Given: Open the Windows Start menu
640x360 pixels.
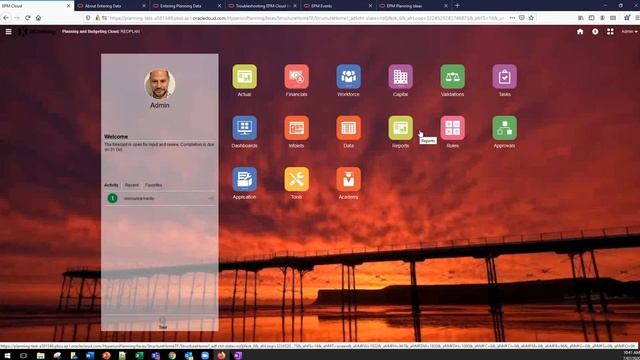Looking at the screenshot, I should click(7, 356).
